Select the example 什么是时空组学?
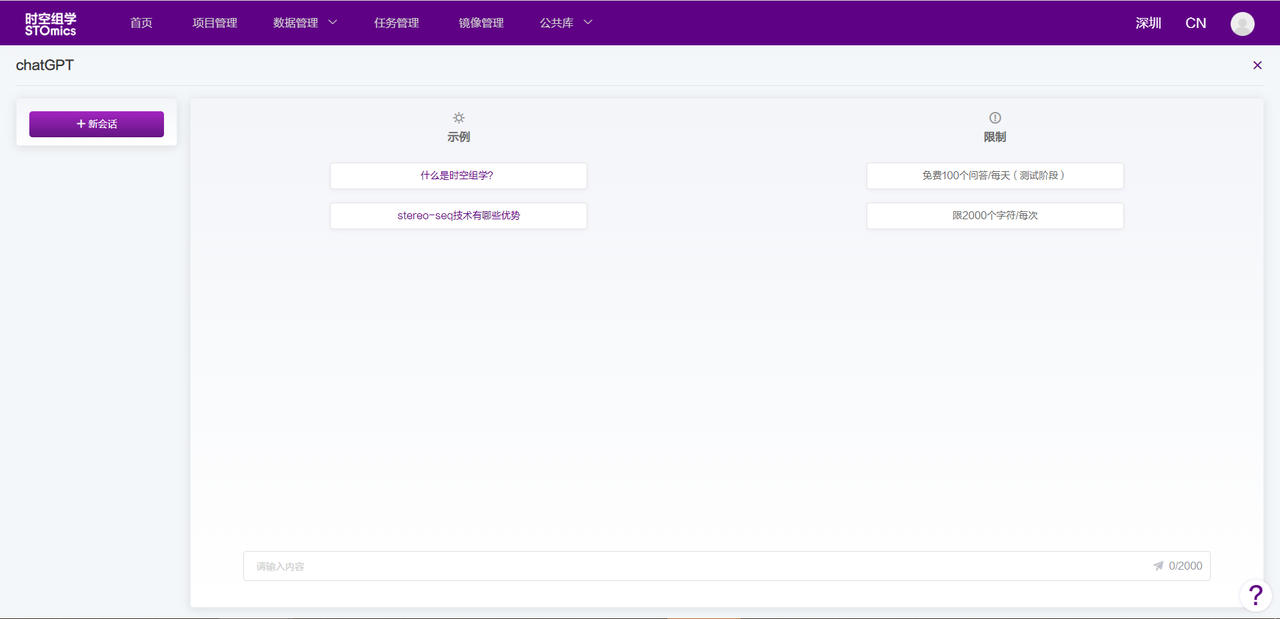This screenshot has width=1280, height=619. (x=458, y=176)
